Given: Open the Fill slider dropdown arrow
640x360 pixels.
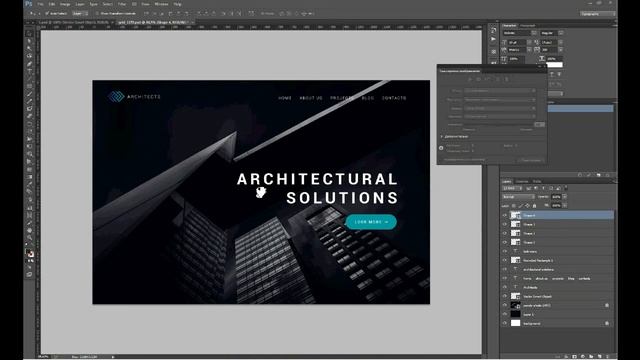Looking at the screenshot, I should (564, 206).
